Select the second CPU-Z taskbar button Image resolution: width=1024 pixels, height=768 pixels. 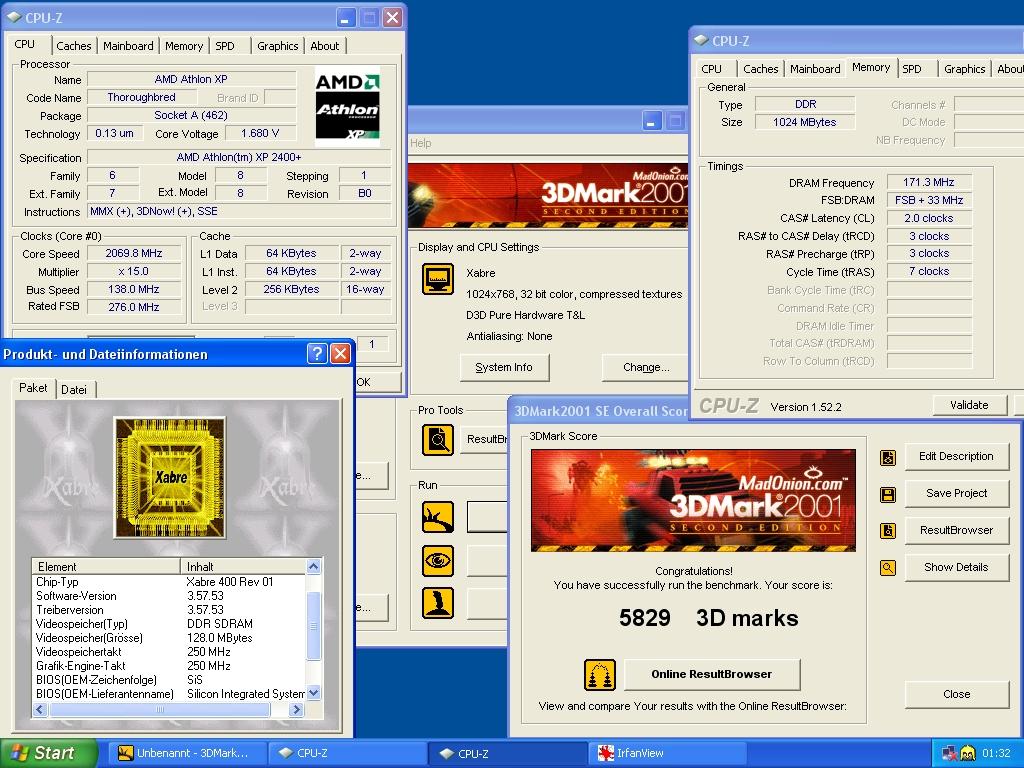point(508,753)
